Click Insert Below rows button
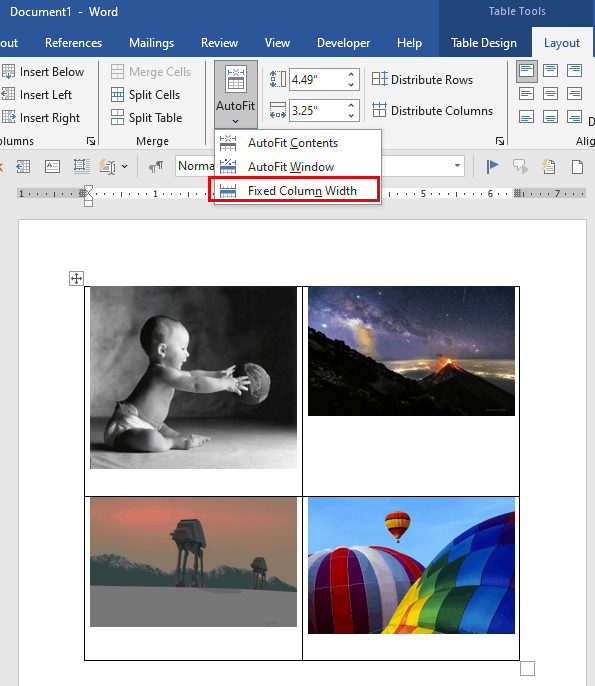595x686 pixels. click(43, 72)
